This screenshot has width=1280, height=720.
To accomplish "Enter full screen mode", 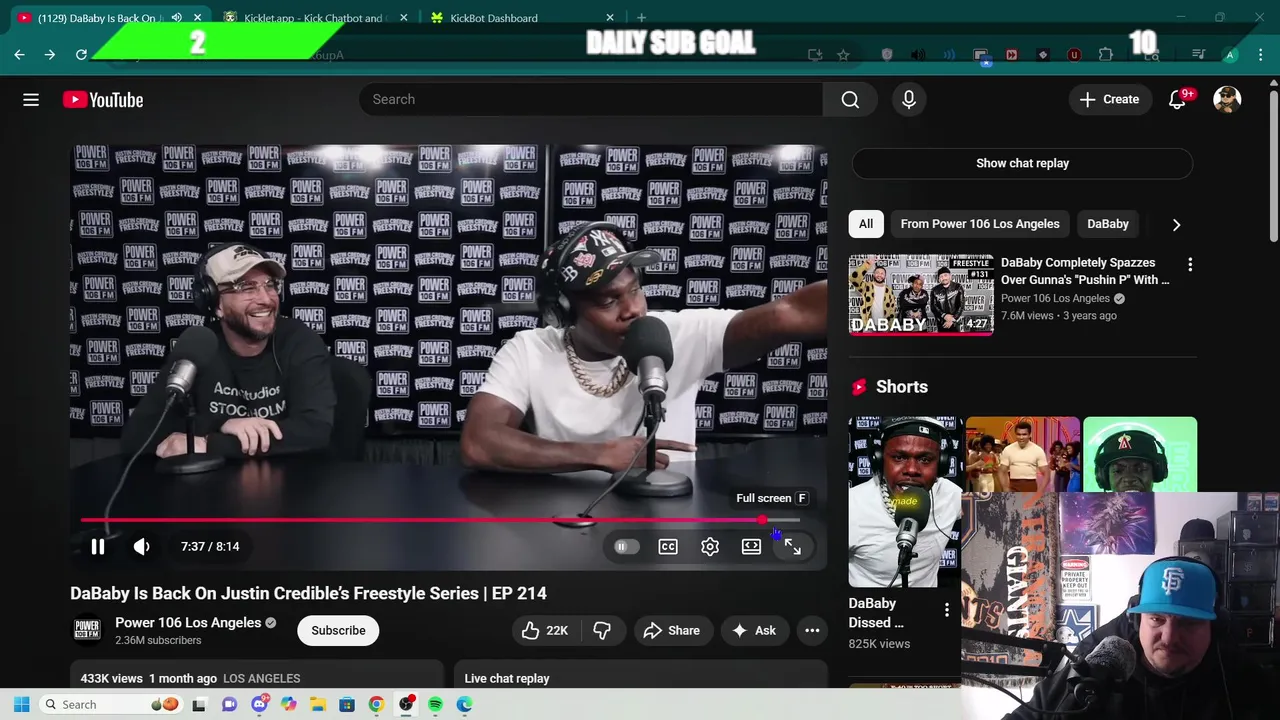I will 792,547.
